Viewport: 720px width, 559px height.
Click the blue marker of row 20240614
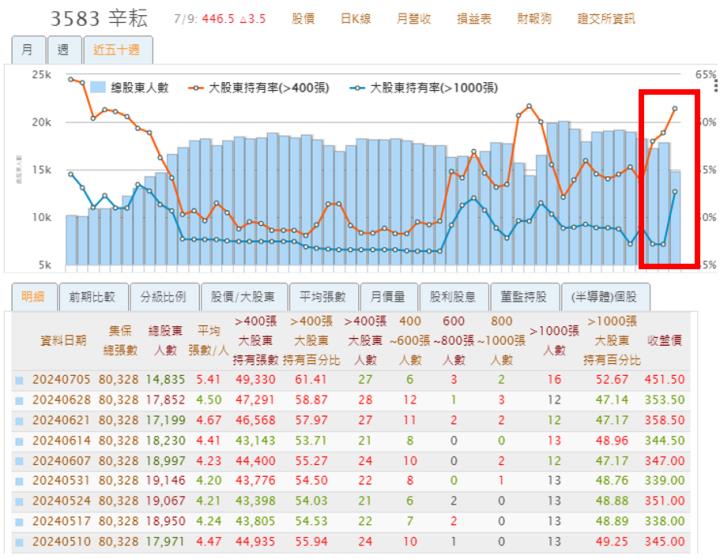click(x=19, y=441)
